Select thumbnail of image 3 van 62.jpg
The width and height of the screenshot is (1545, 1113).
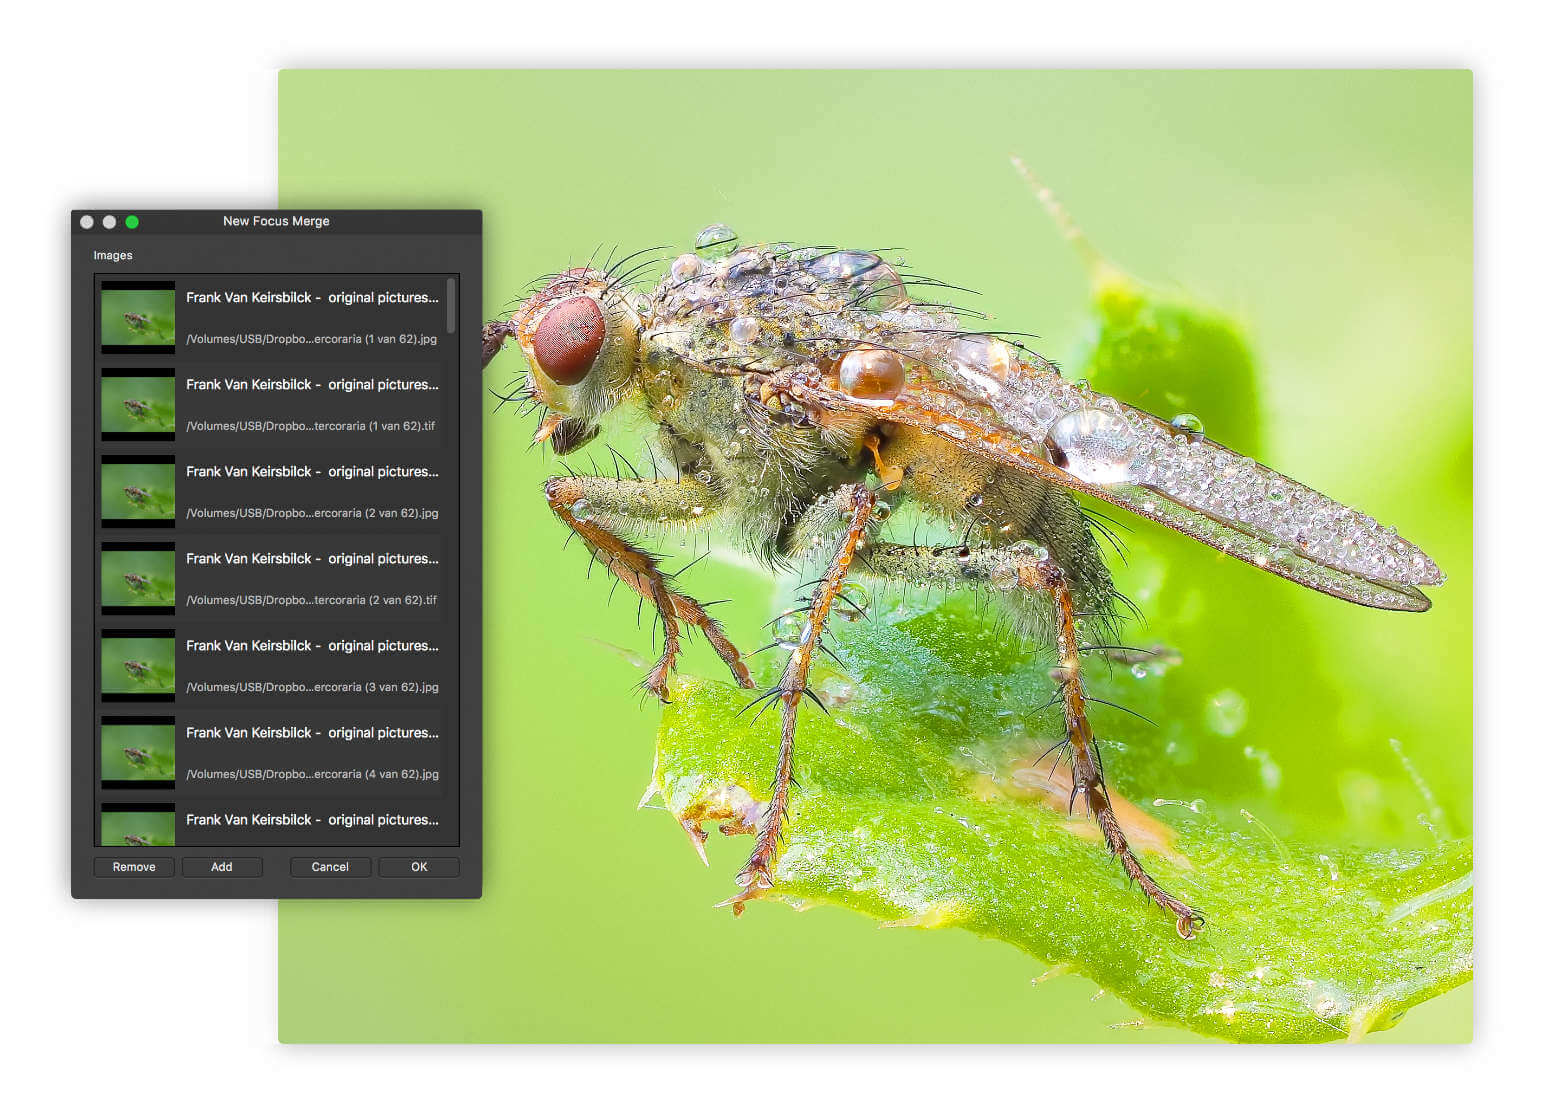point(138,665)
